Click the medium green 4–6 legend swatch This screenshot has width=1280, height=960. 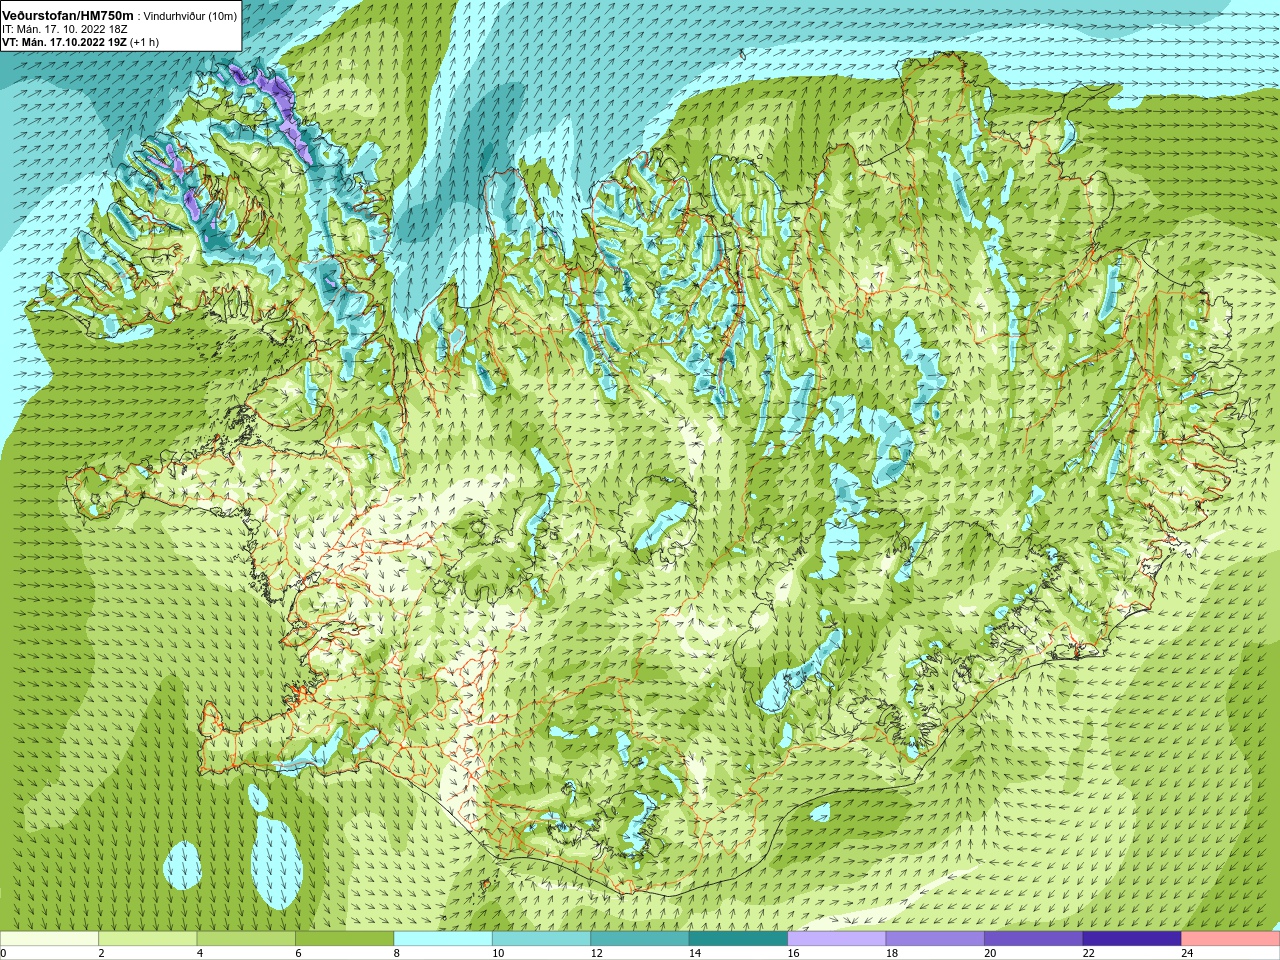246,939
